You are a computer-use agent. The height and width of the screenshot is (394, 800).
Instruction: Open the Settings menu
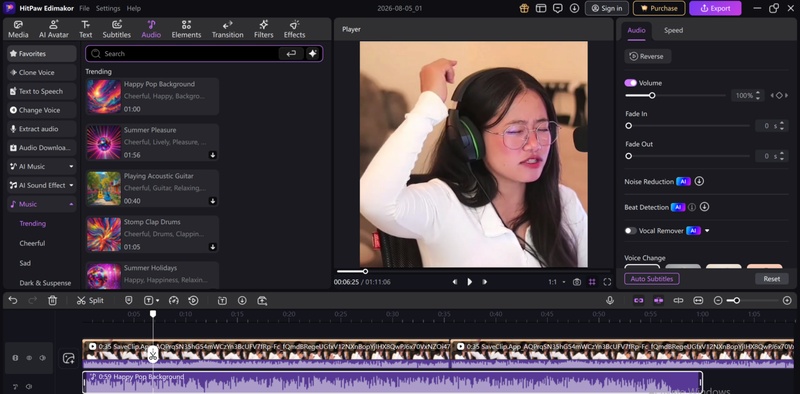pyautogui.click(x=108, y=8)
